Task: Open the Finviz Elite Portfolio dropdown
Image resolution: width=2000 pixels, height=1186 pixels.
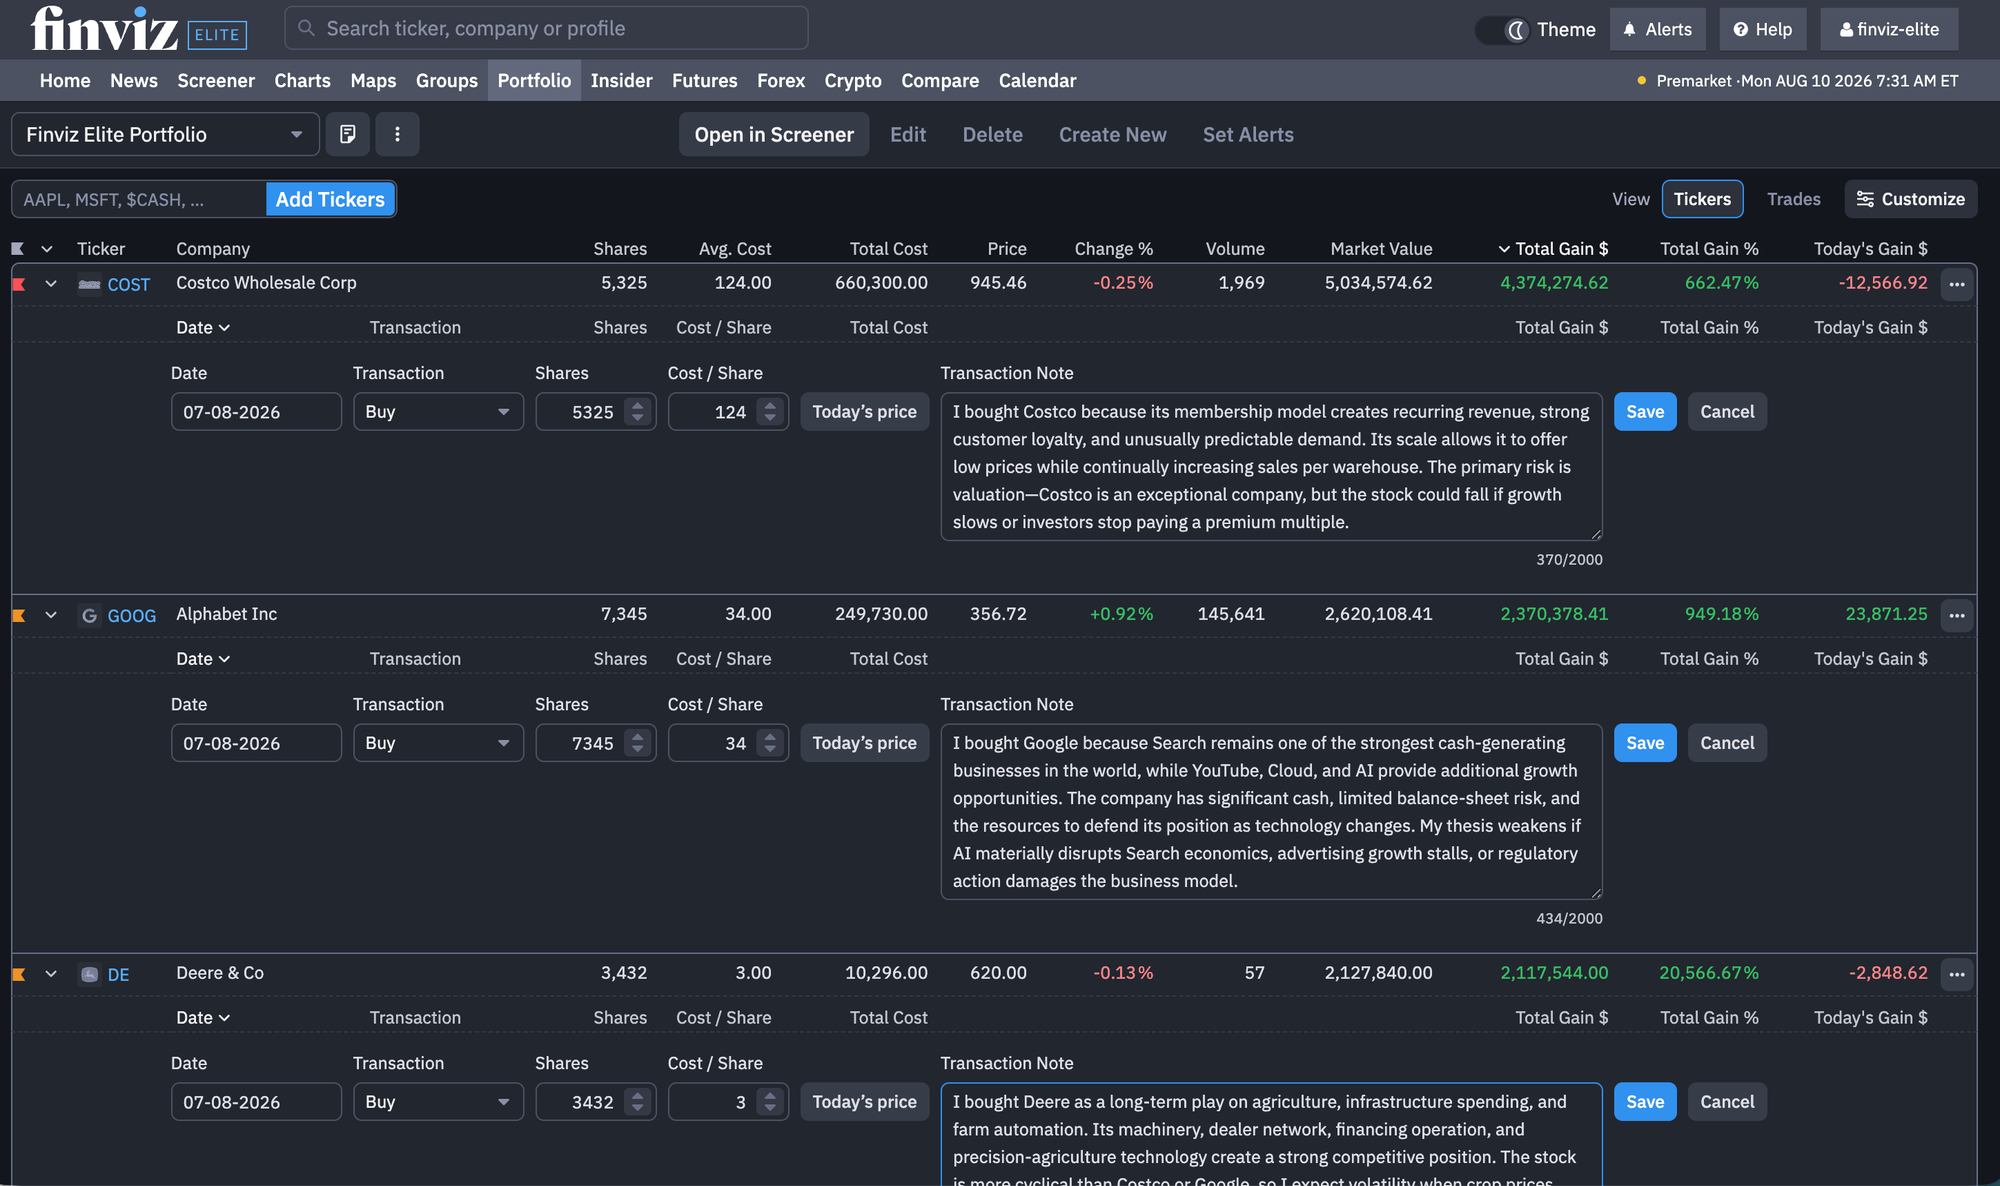Action: click(165, 134)
